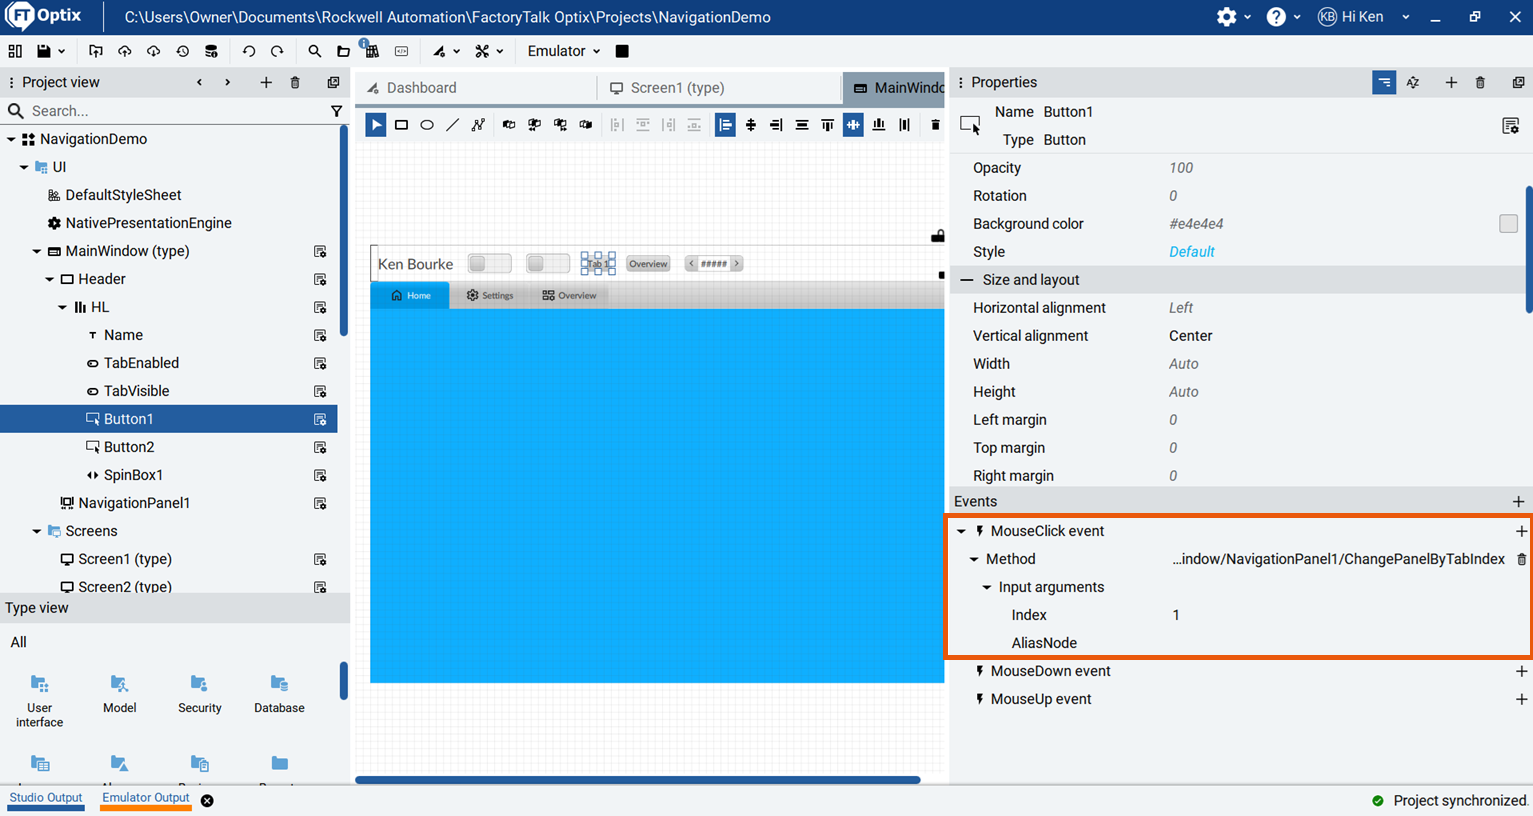Click the redo arrow in main toolbar

(x=277, y=51)
